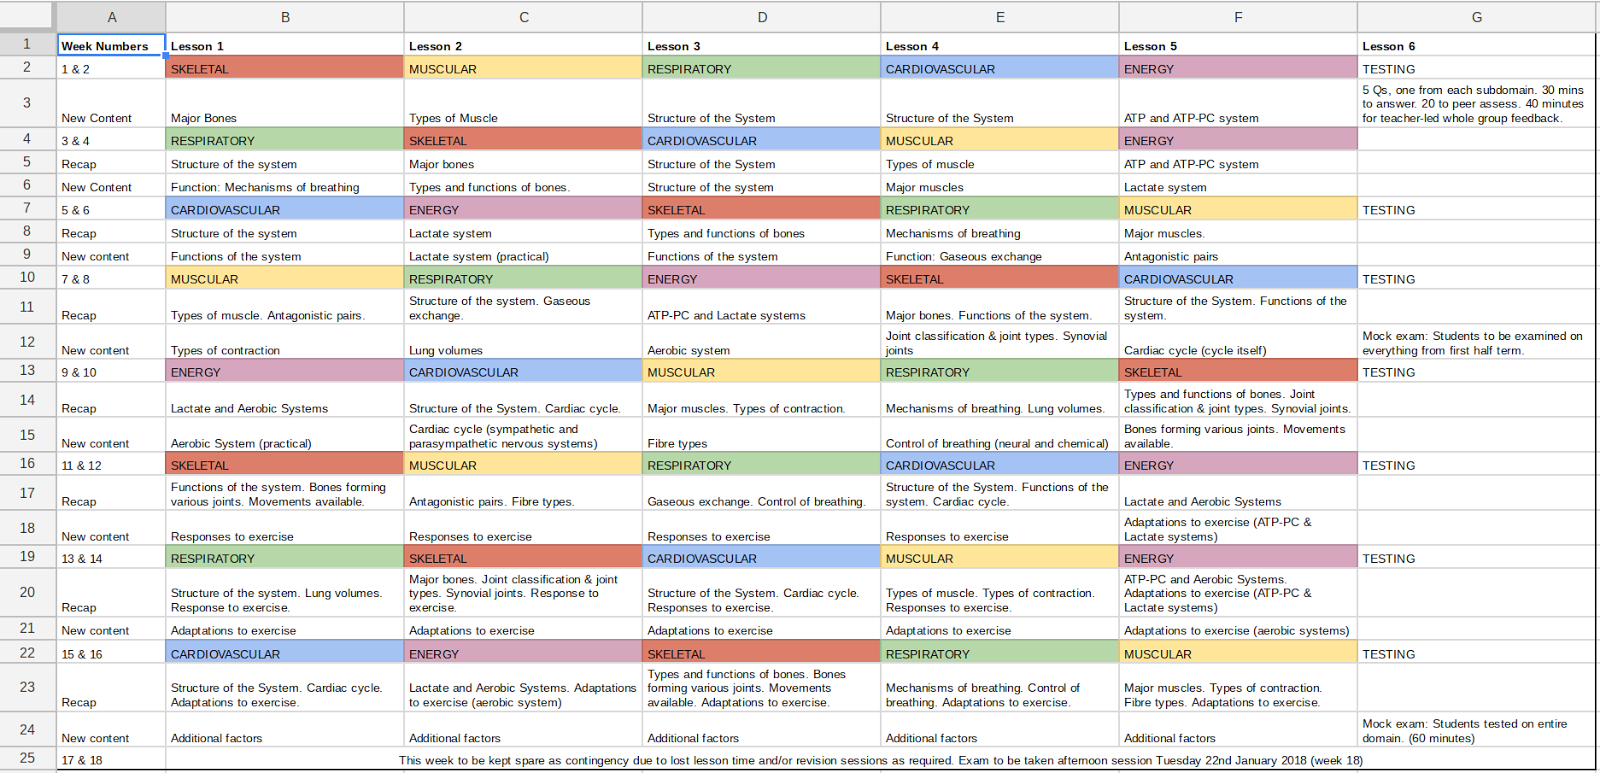Select column B header

tap(285, 17)
